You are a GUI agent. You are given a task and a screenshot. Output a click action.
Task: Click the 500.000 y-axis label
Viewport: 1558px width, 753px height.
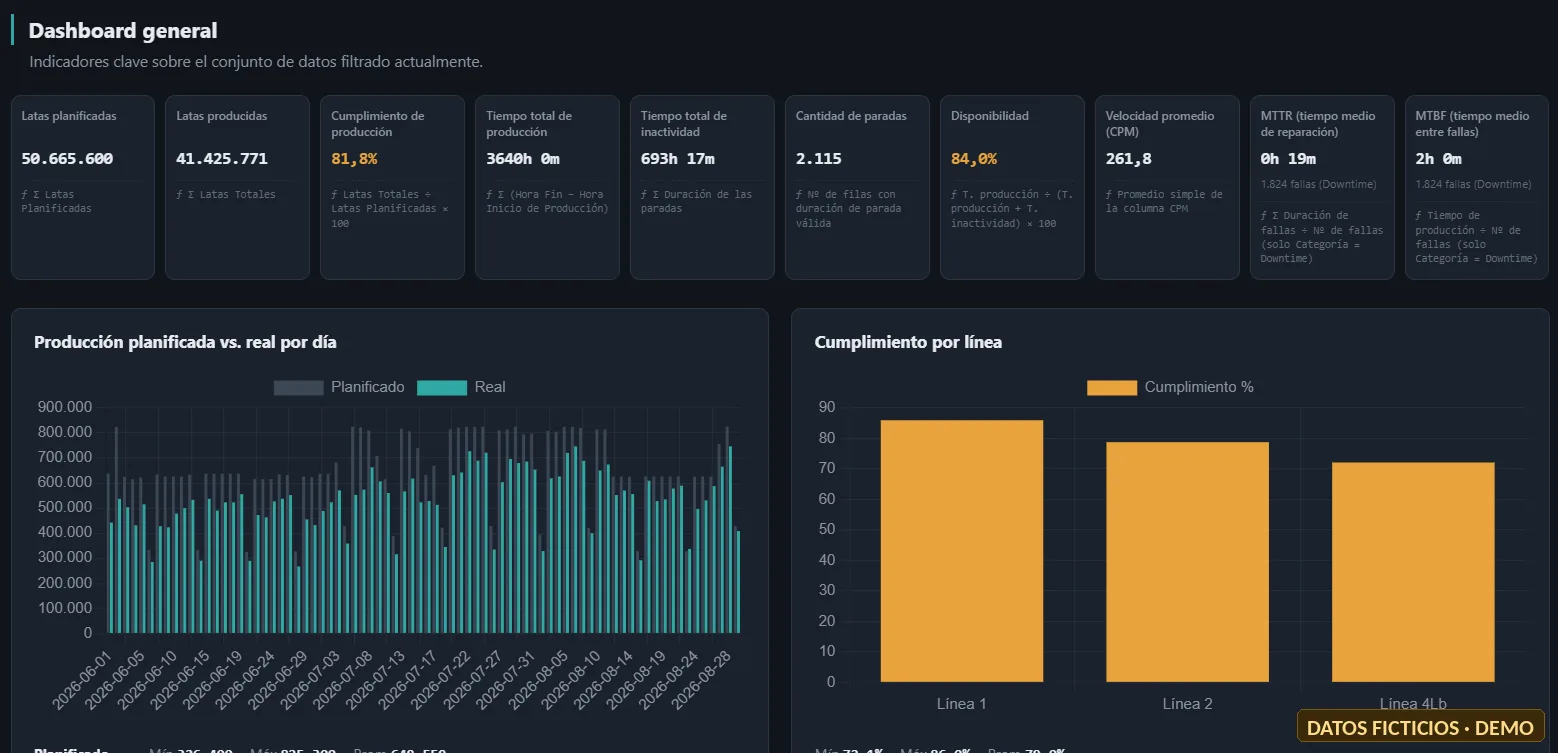click(x=64, y=507)
